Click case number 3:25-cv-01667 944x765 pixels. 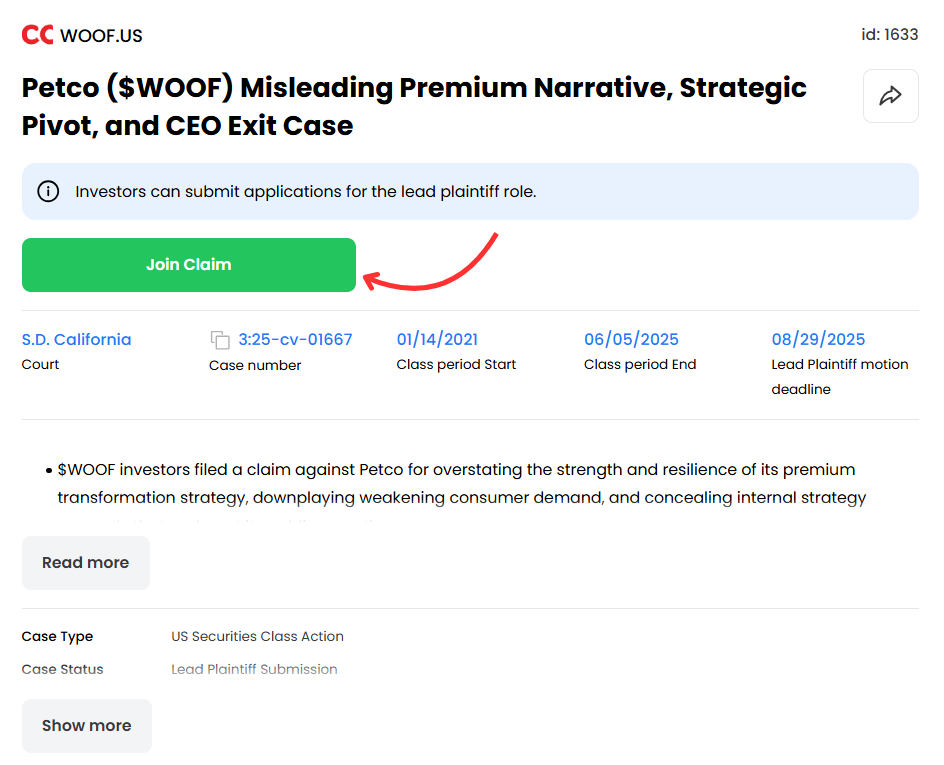295,339
